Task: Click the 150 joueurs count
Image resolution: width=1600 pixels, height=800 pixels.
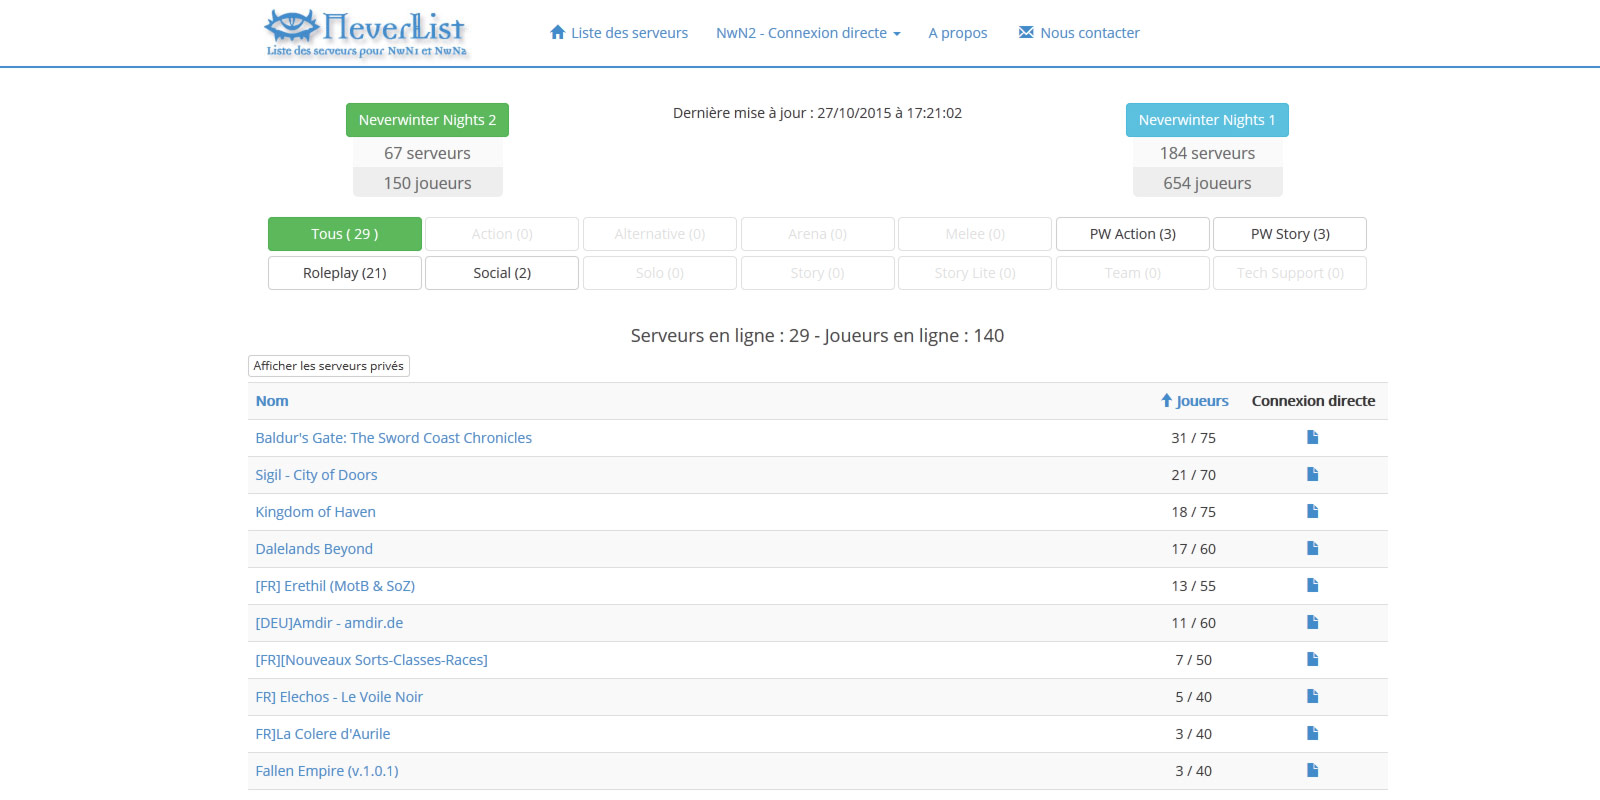Action: [x=427, y=183]
